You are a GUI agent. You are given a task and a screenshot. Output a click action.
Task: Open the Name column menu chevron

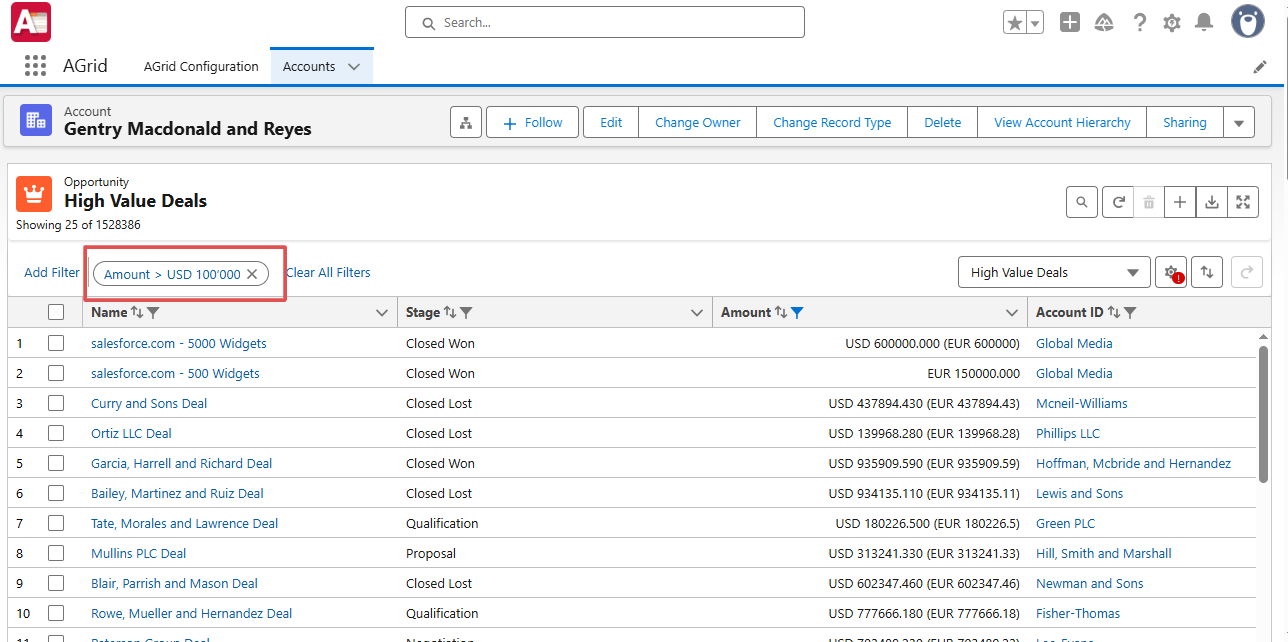pyautogui.click(x=381, y=313)
